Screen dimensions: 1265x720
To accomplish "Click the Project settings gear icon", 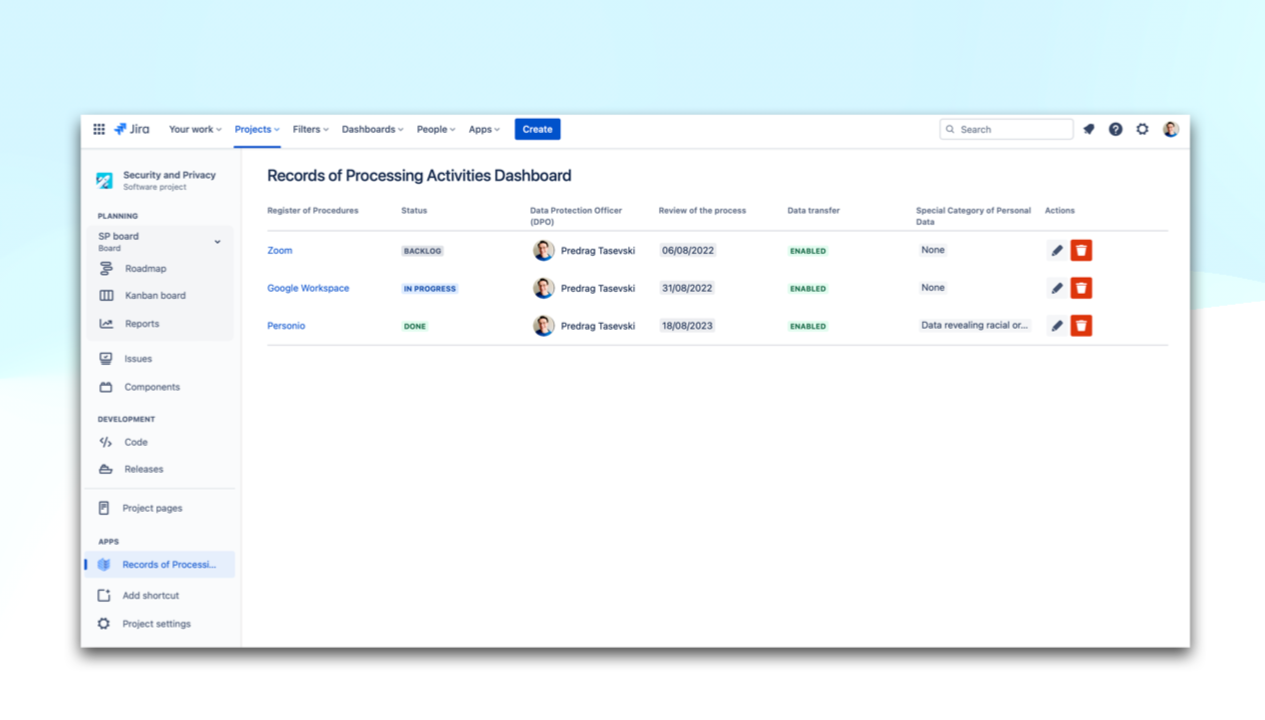I will 104,624.
